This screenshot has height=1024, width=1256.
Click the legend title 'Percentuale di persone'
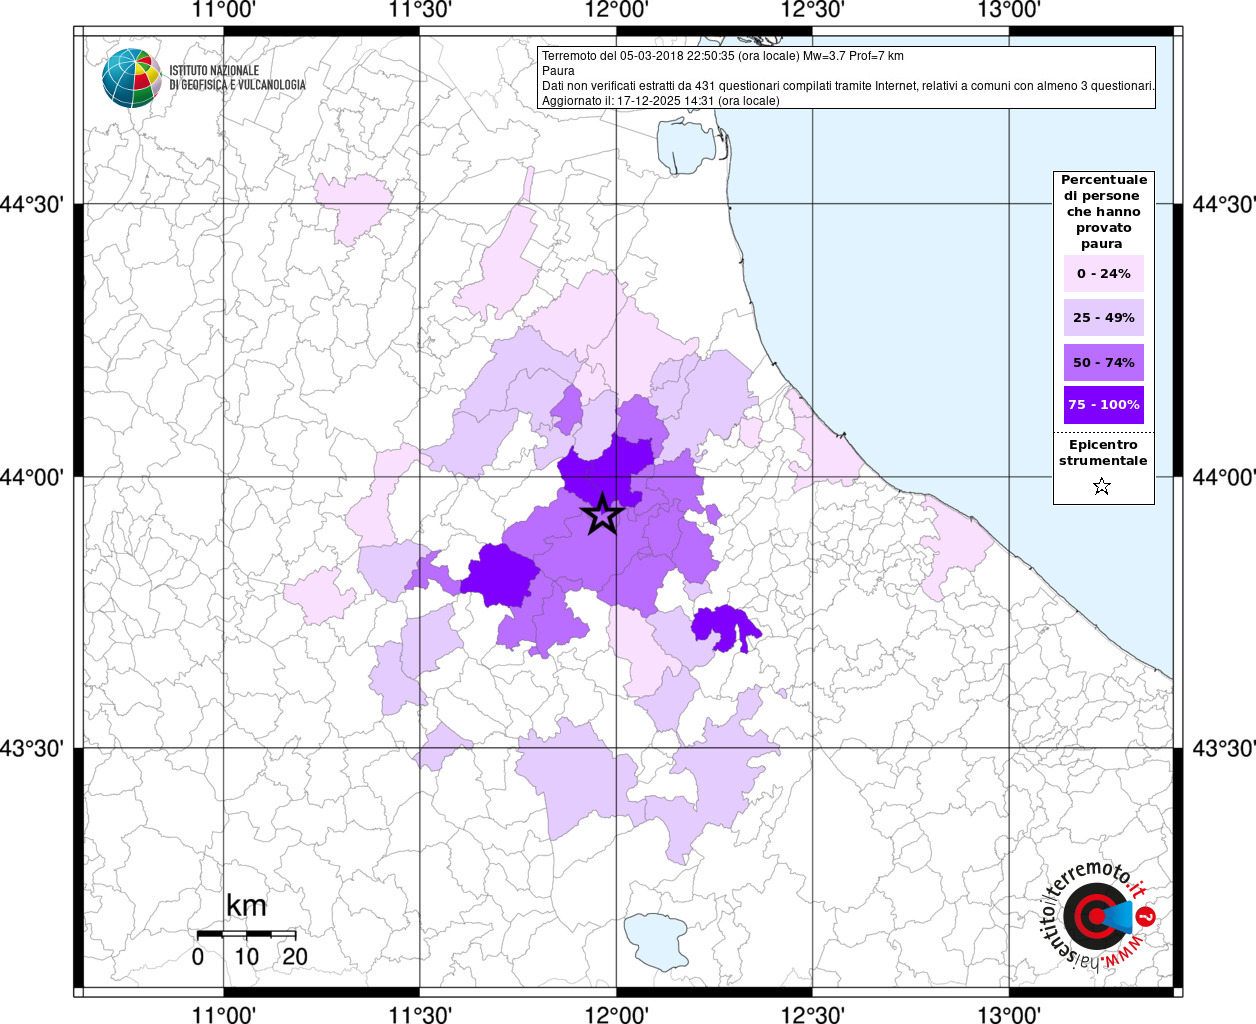(x=1103, y=211)
